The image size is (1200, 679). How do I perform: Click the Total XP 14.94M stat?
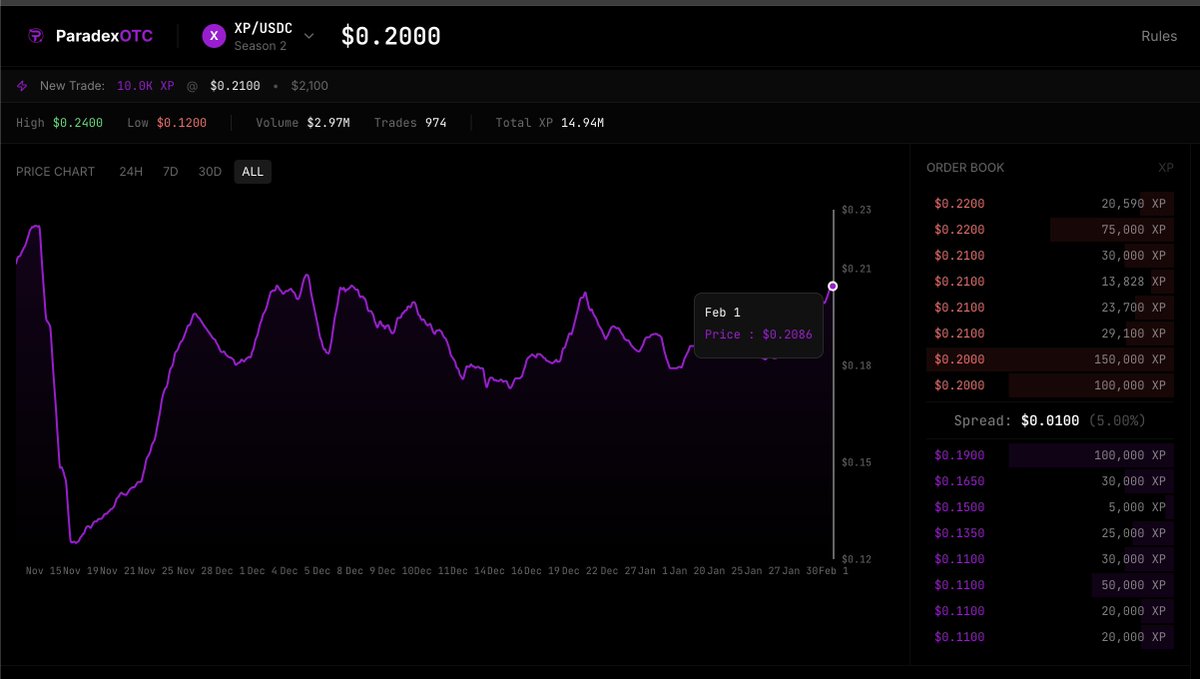pyautogui.click(x=550, y=123)
